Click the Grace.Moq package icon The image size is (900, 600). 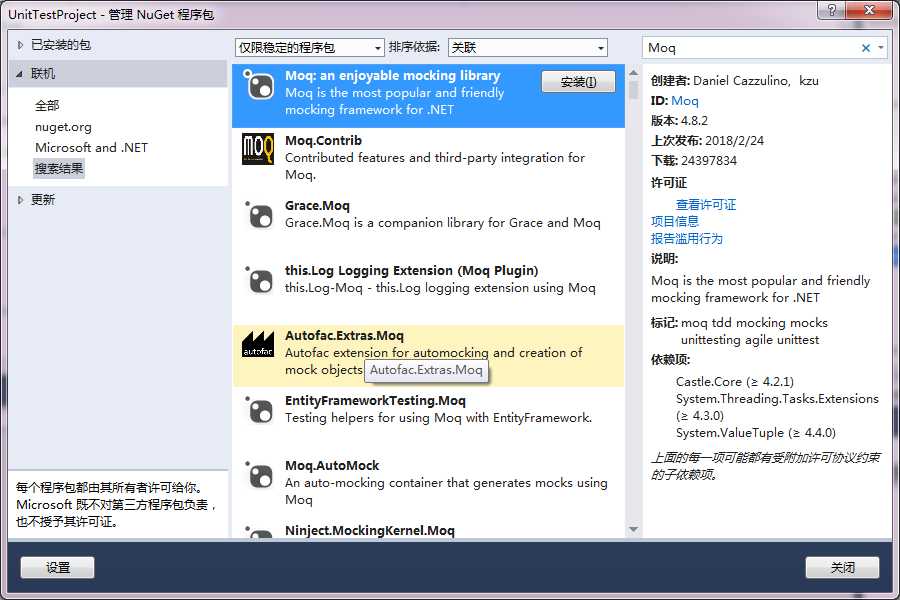[x=258, y=216]
